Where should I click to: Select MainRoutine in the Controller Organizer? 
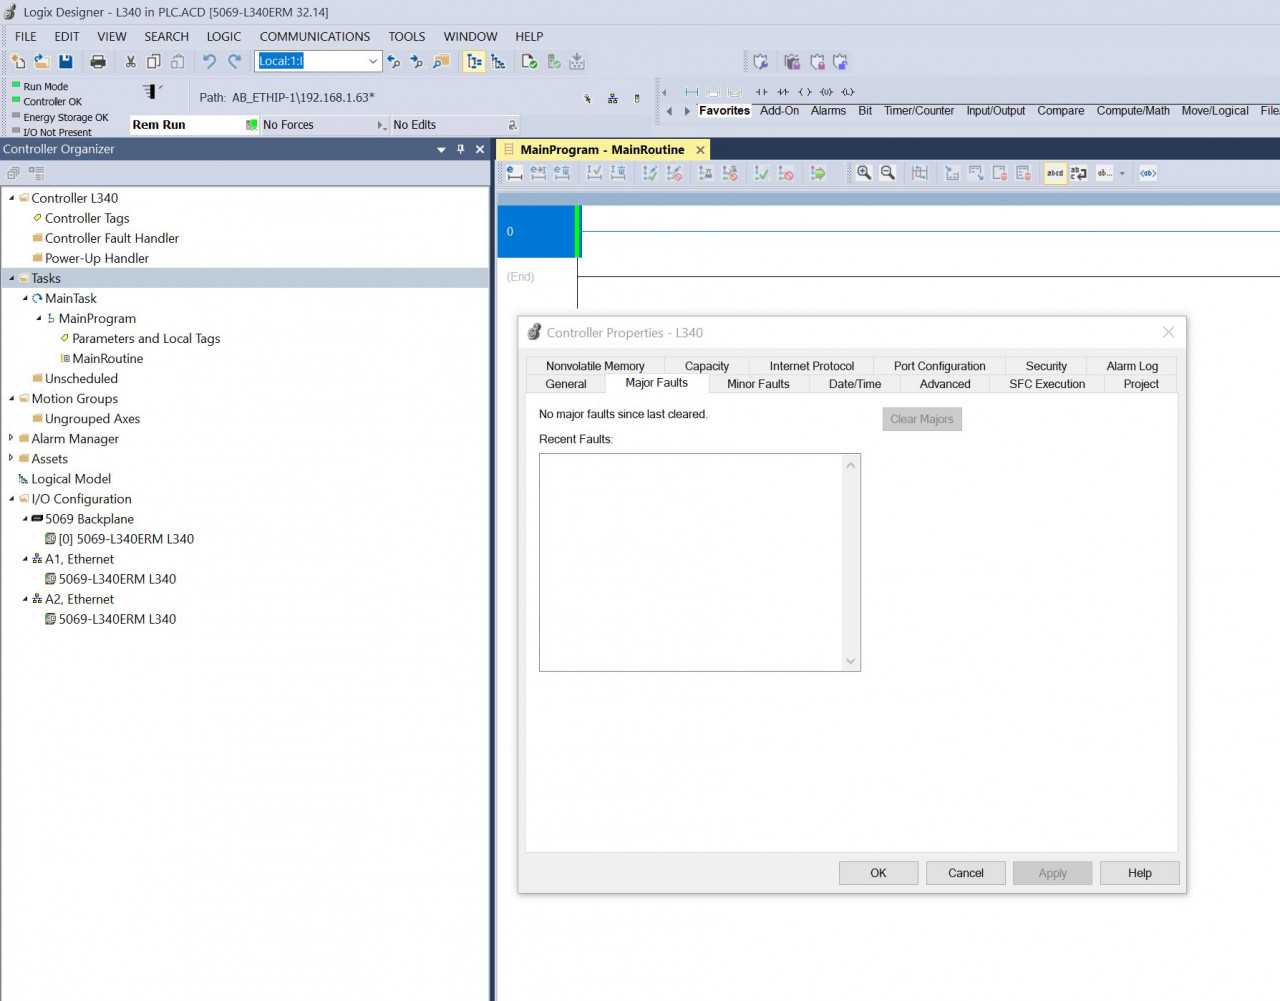[x=107, y=358]
